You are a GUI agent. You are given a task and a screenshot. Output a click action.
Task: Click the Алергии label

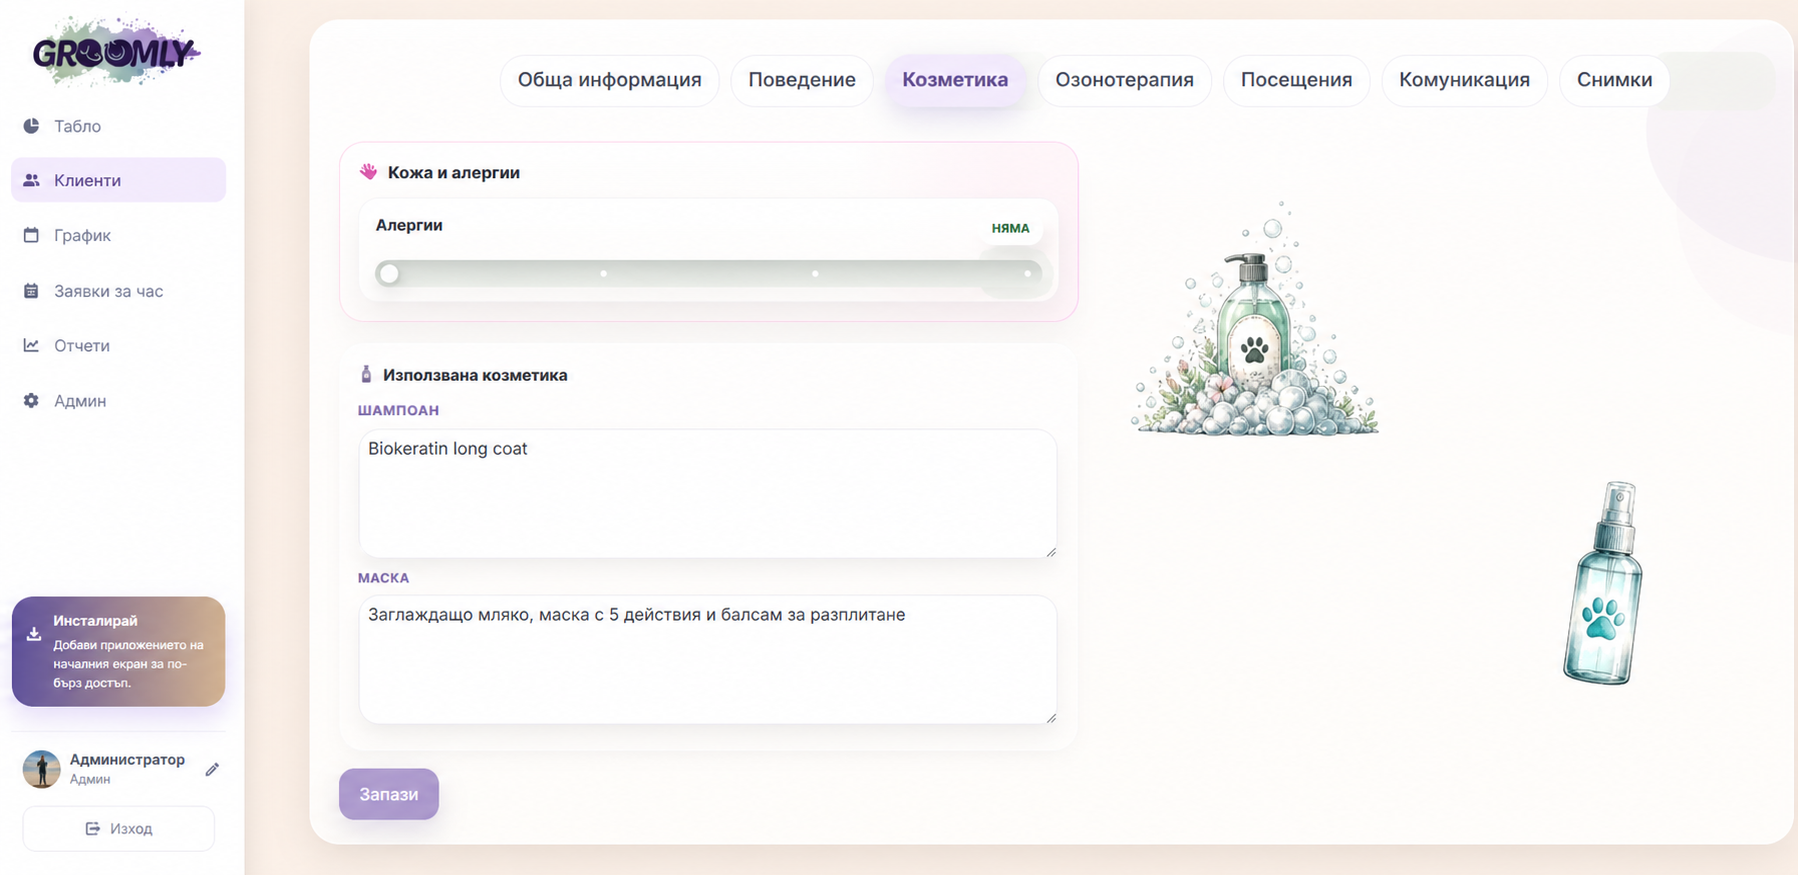[409, 225]
